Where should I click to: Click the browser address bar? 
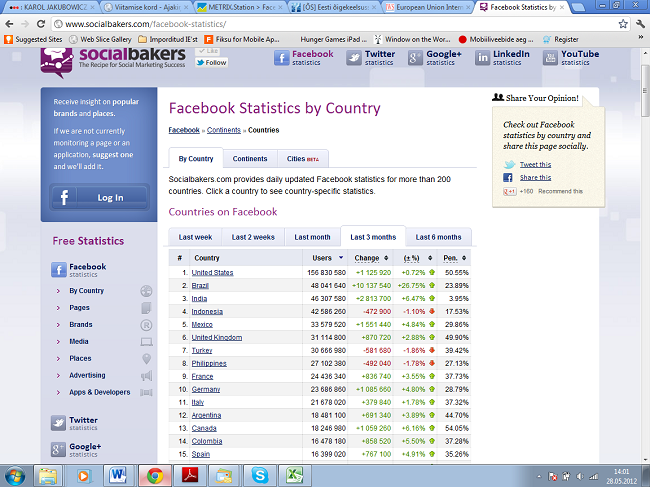(300, 23)
